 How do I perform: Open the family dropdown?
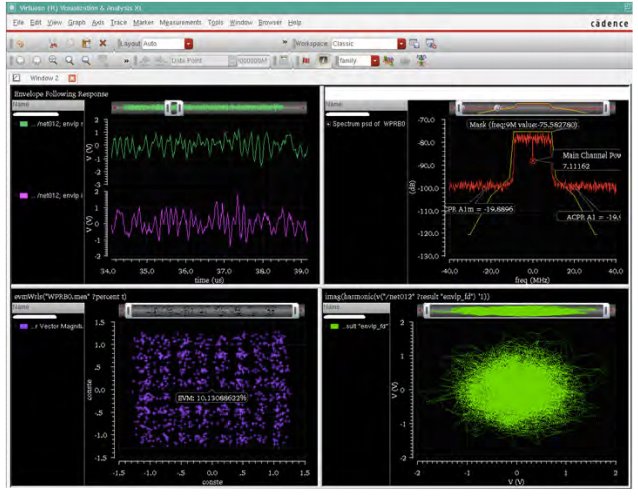pyautogui.click(x=358, y=61)
